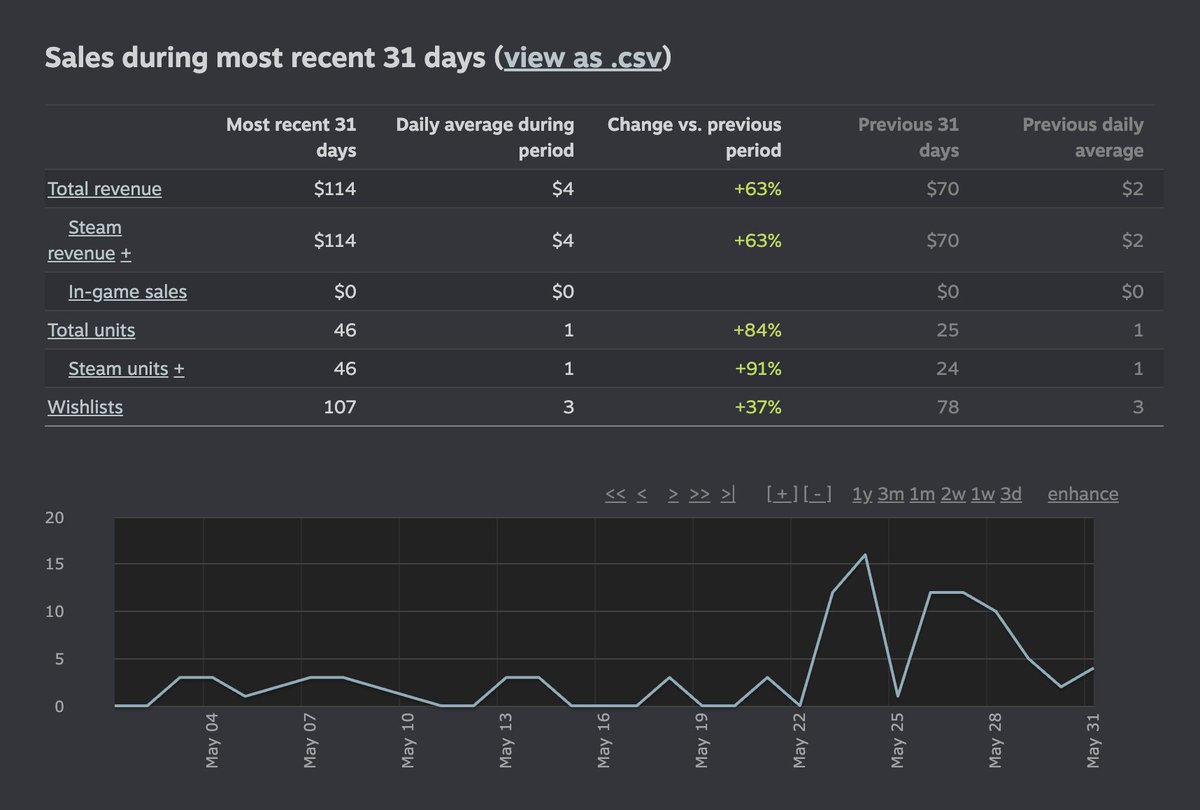
Task: Jump to latest data using >| control
Action: coord(726,493)
